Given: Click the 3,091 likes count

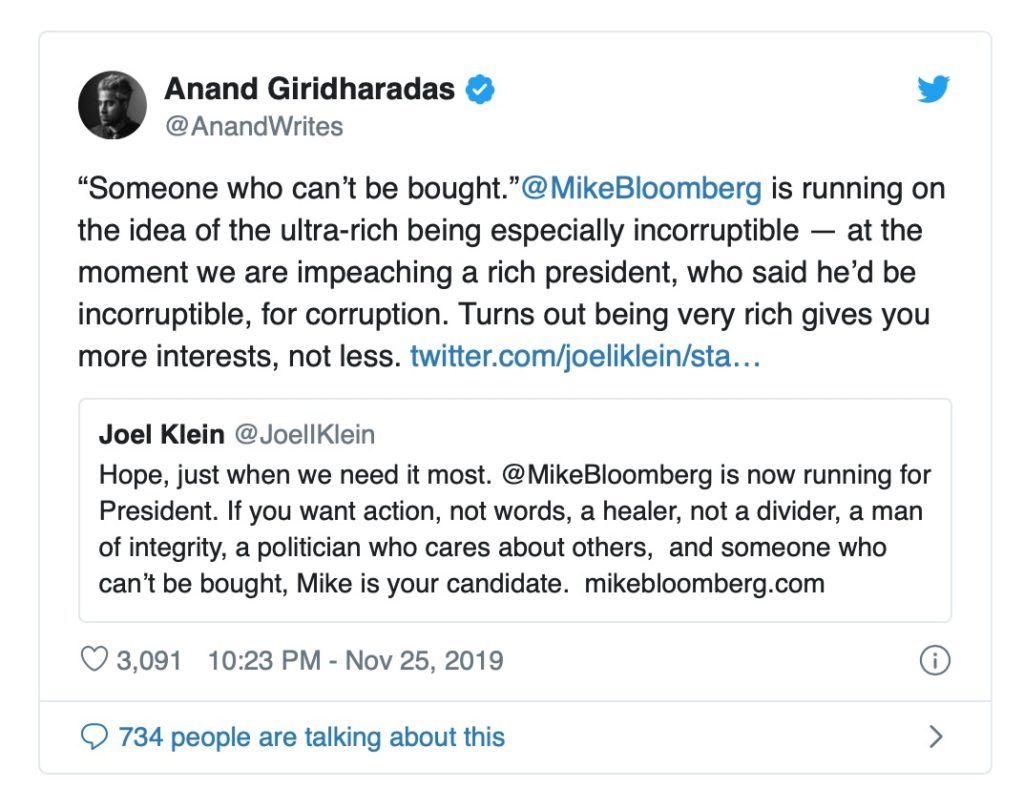Looking at the screenshot, I should tap(150, 661).
